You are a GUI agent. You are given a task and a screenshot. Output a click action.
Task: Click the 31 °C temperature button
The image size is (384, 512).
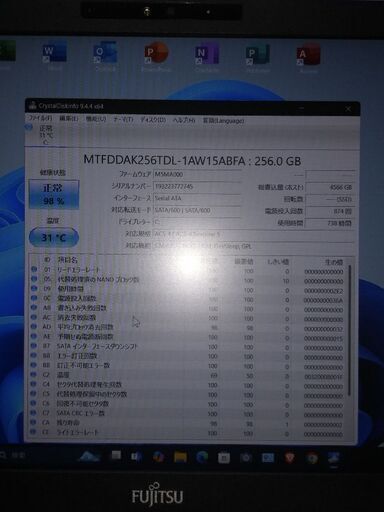point(54,238)
